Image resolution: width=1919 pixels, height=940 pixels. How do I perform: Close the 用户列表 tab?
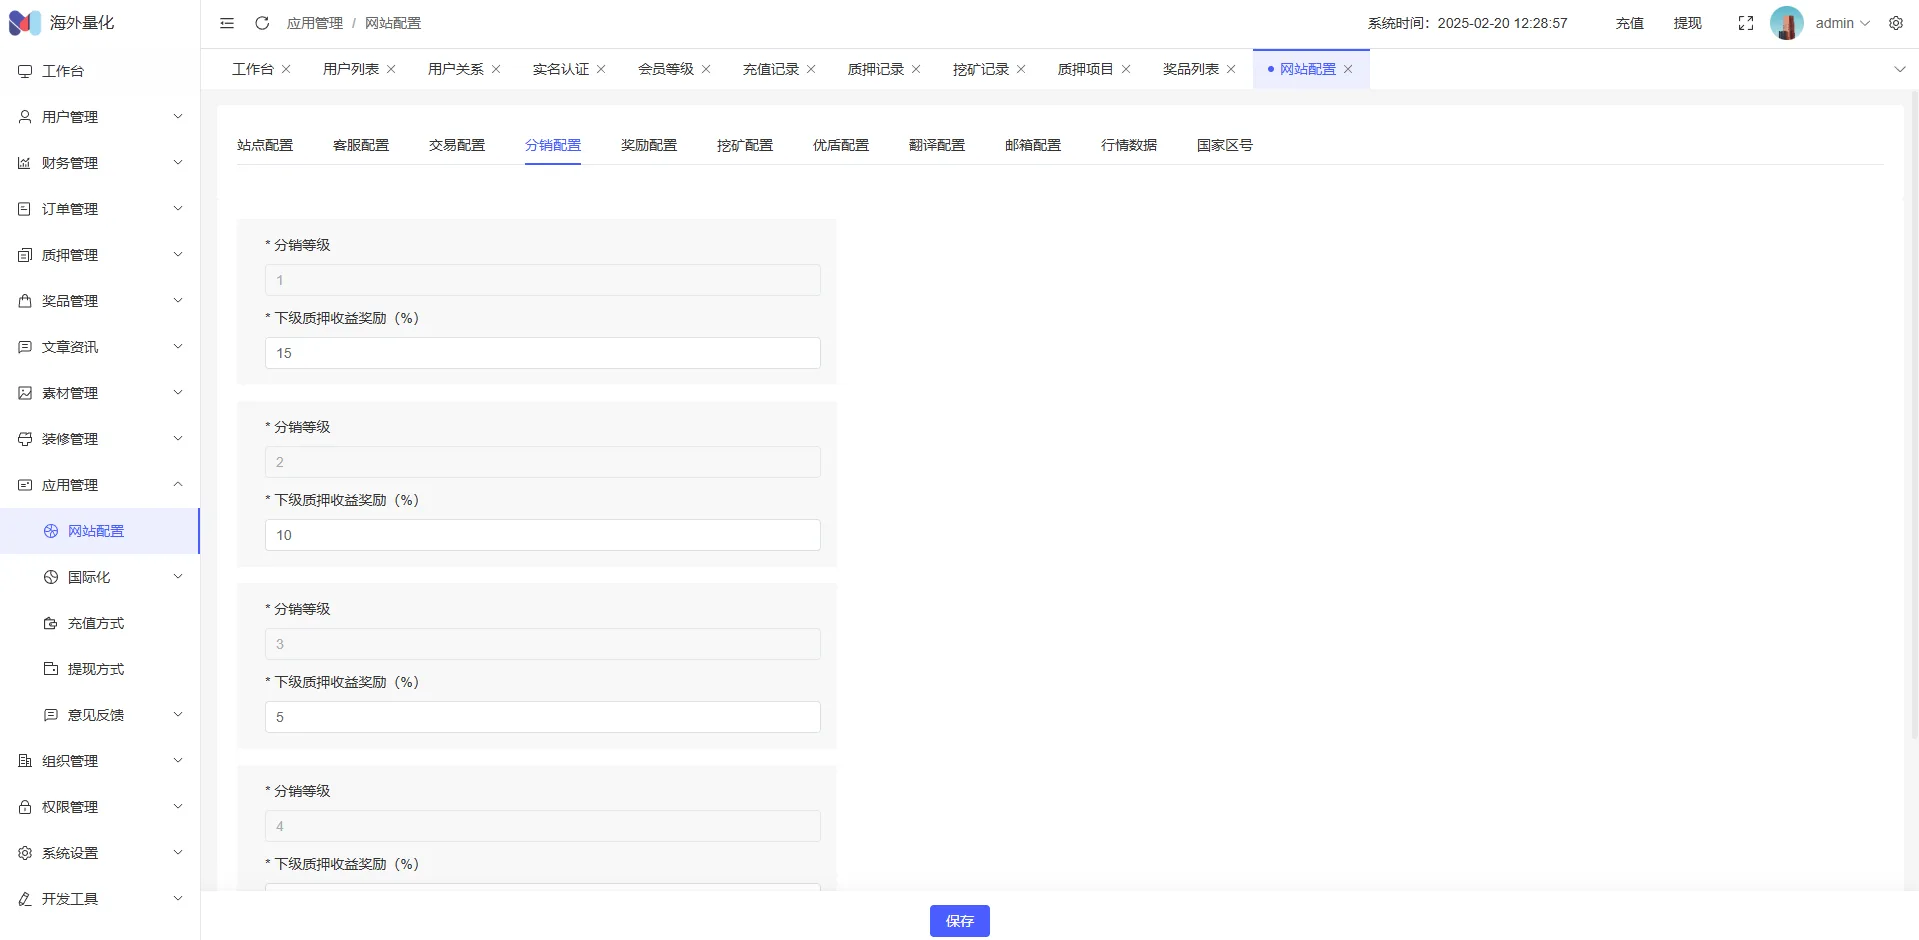click(391, 69)
